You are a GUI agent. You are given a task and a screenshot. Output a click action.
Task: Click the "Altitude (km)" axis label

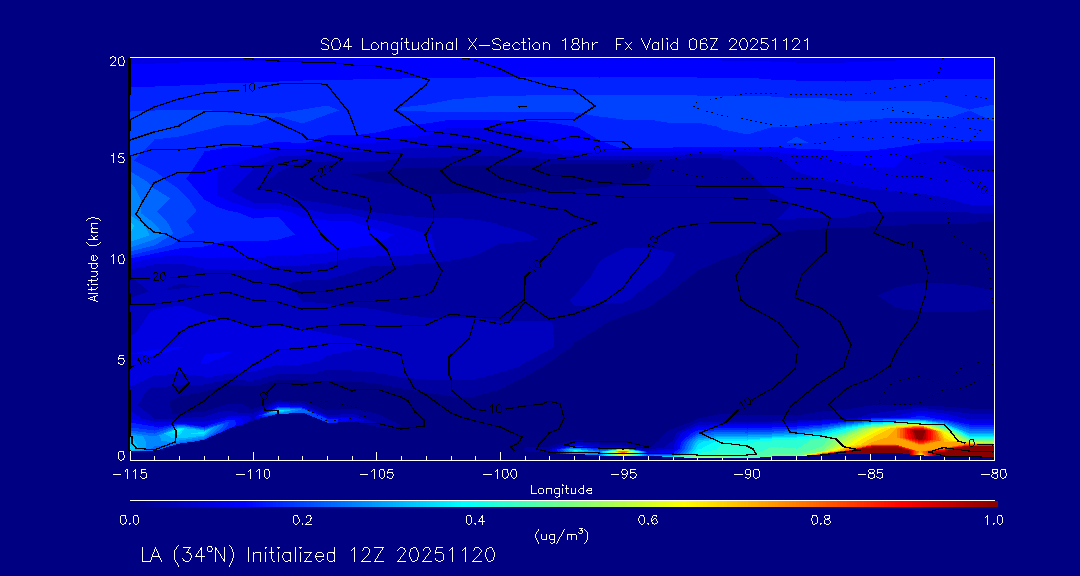[93, 260]
